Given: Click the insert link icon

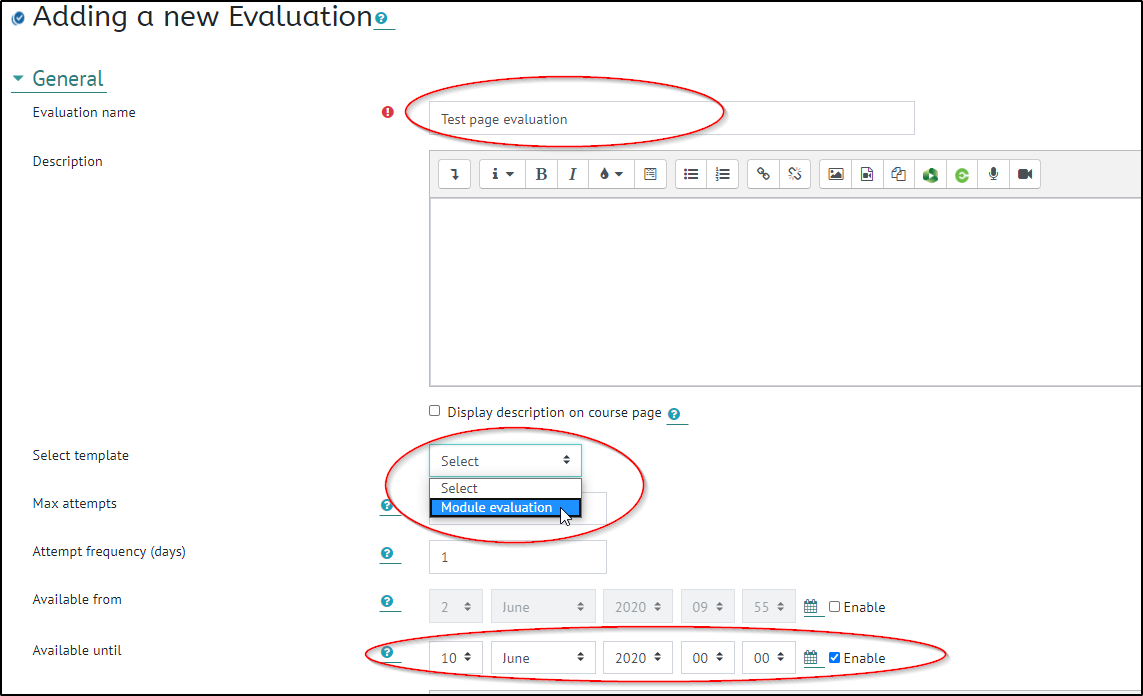Looking at the screenshot, I should (x=763, y=174).
